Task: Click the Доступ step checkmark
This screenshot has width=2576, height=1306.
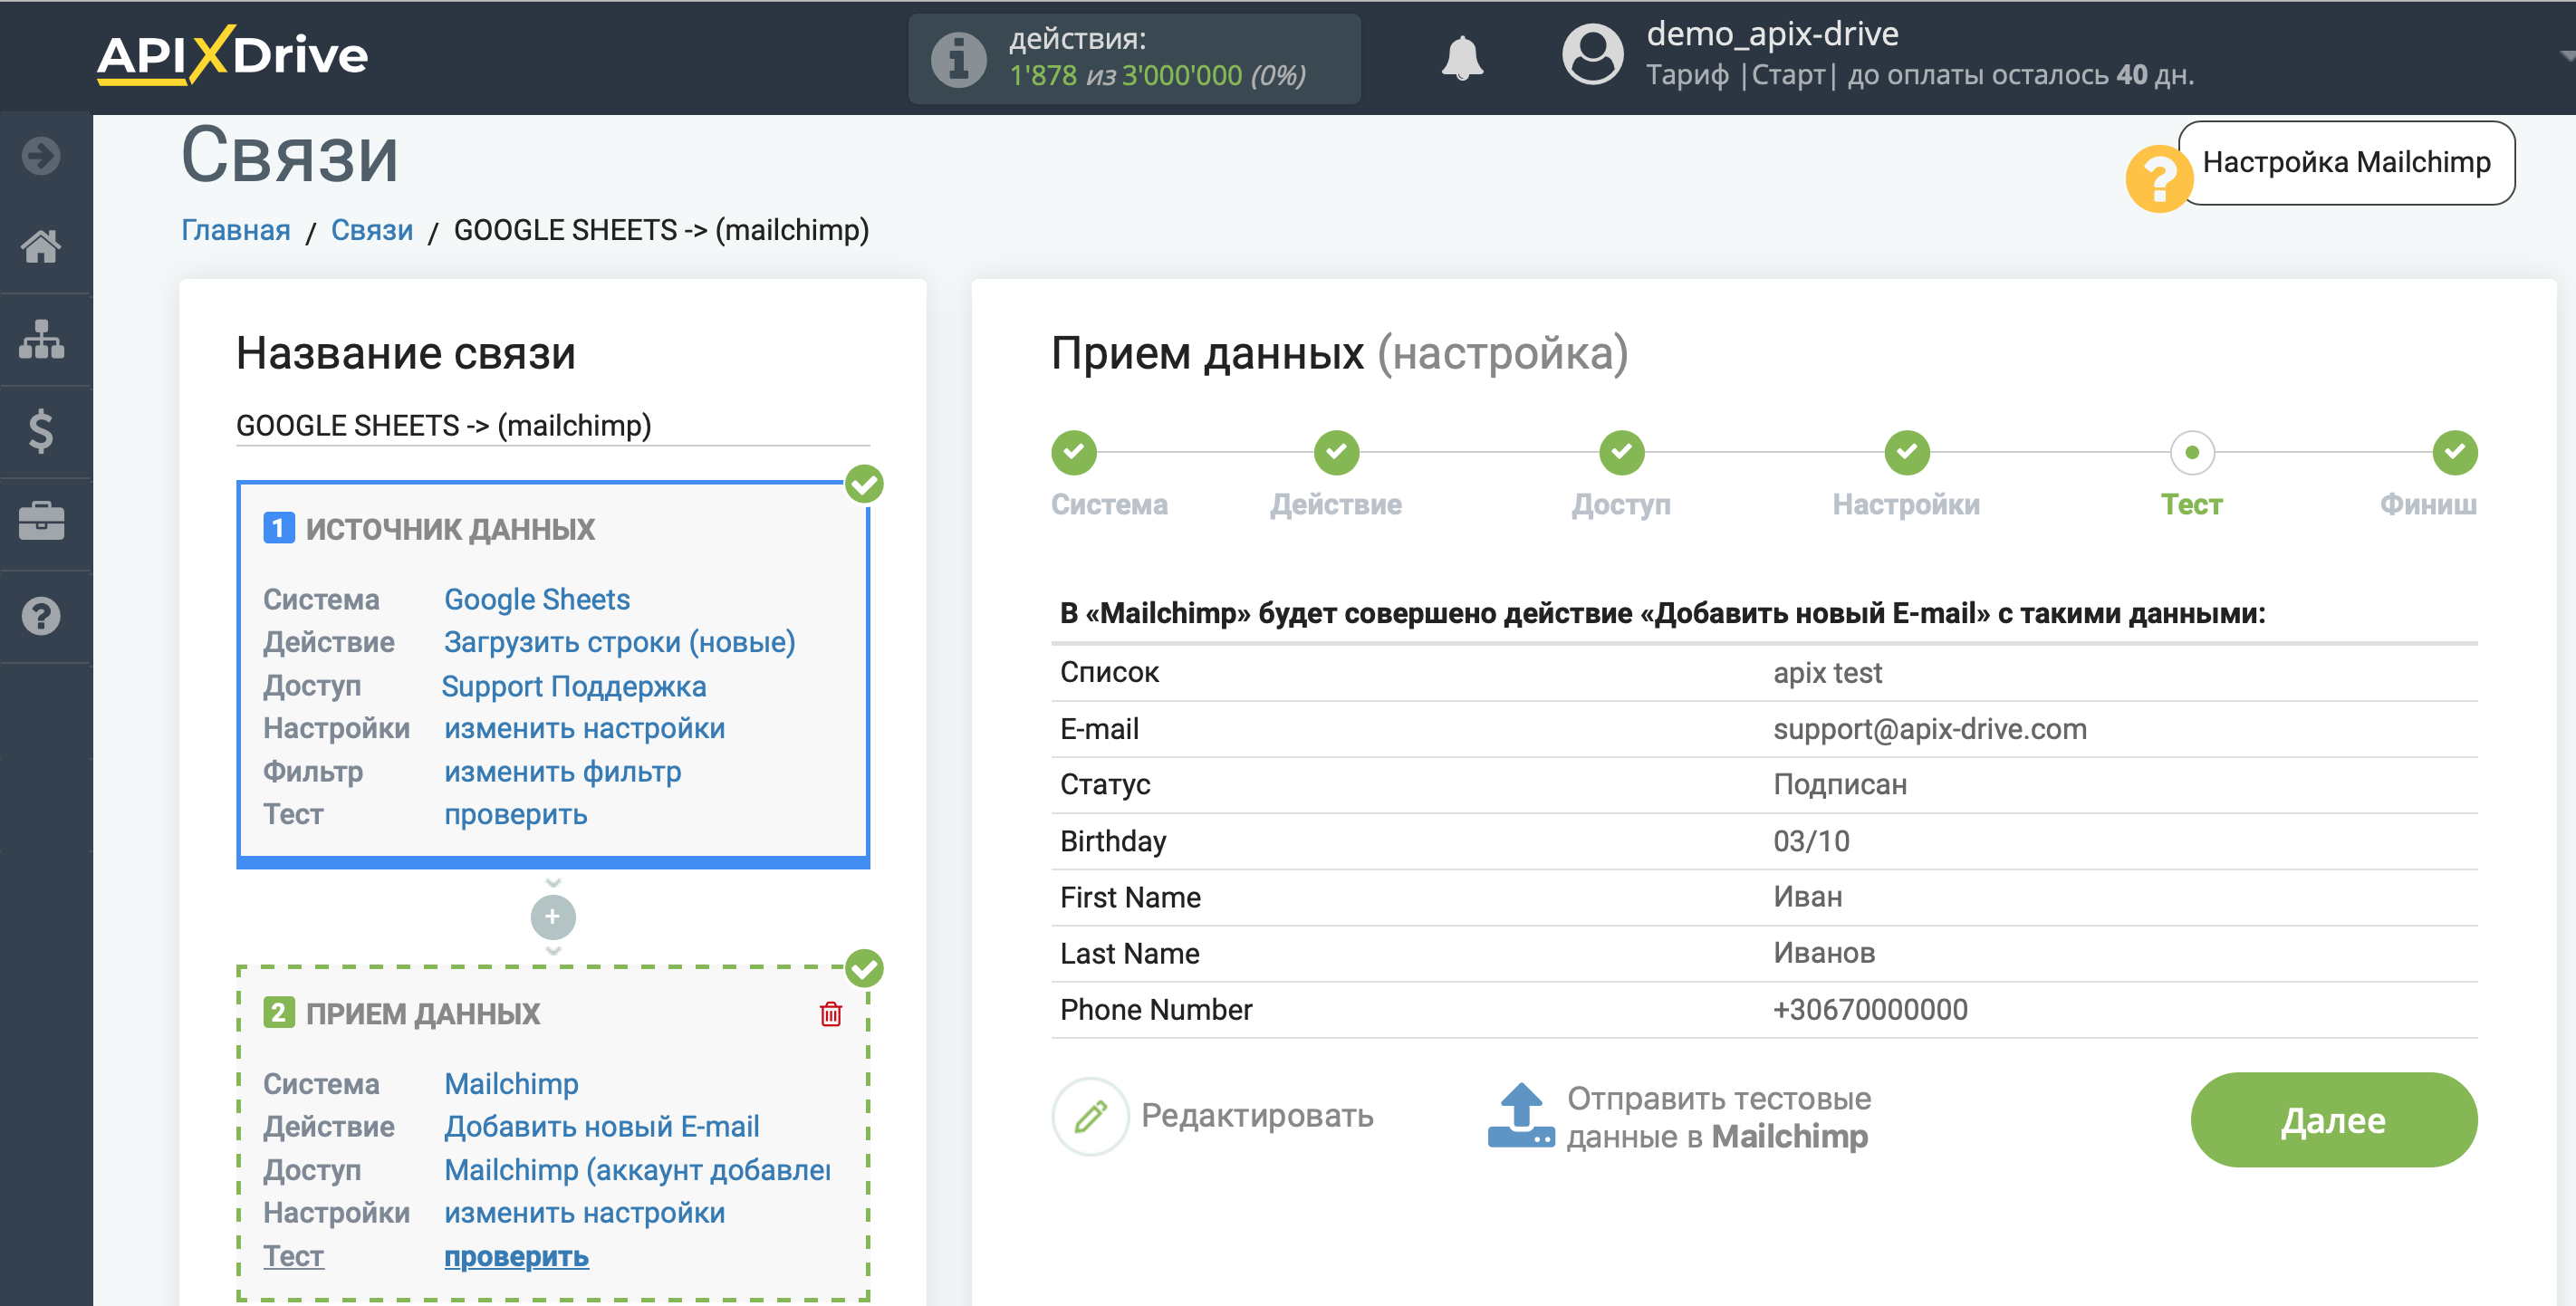Action: [x=1621, y=453]
